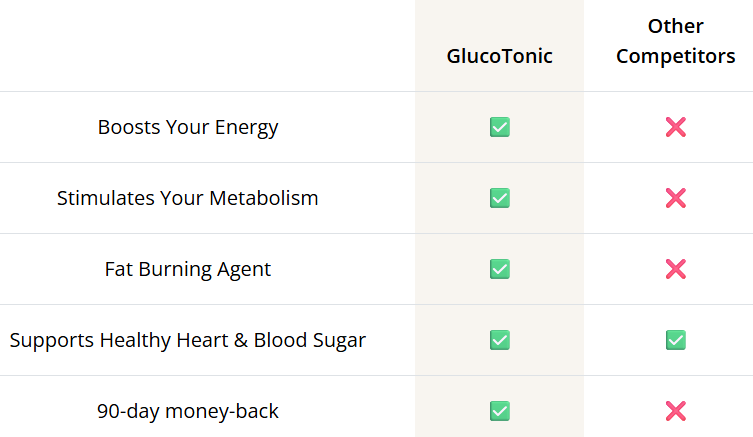Click the '90-day money-back' label
Viewport: 753px width, 437px height.
[188, 411]
